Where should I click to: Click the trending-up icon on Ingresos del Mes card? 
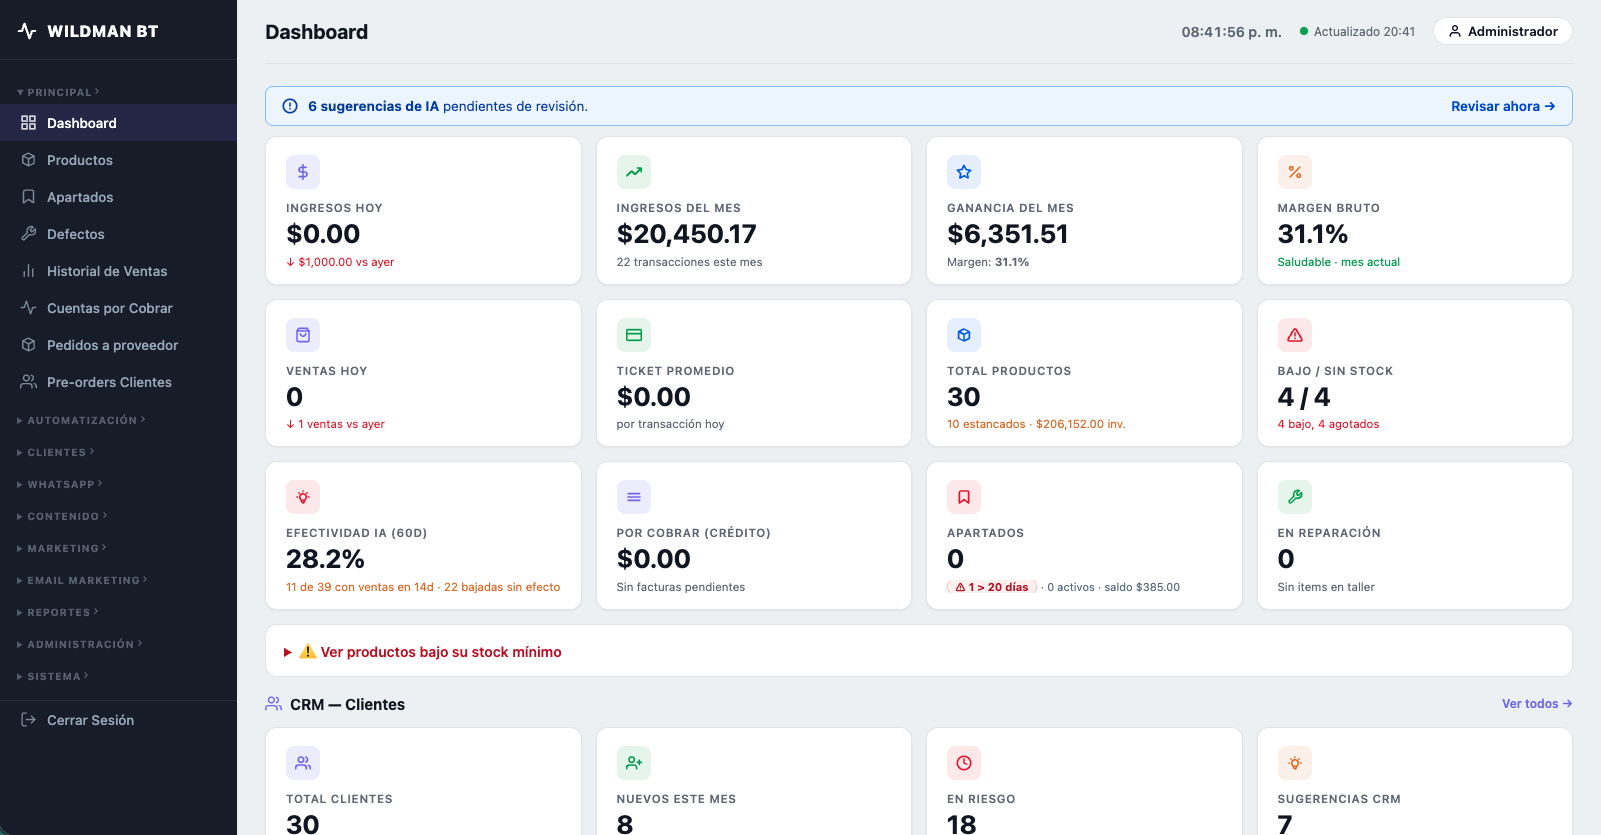634,172
